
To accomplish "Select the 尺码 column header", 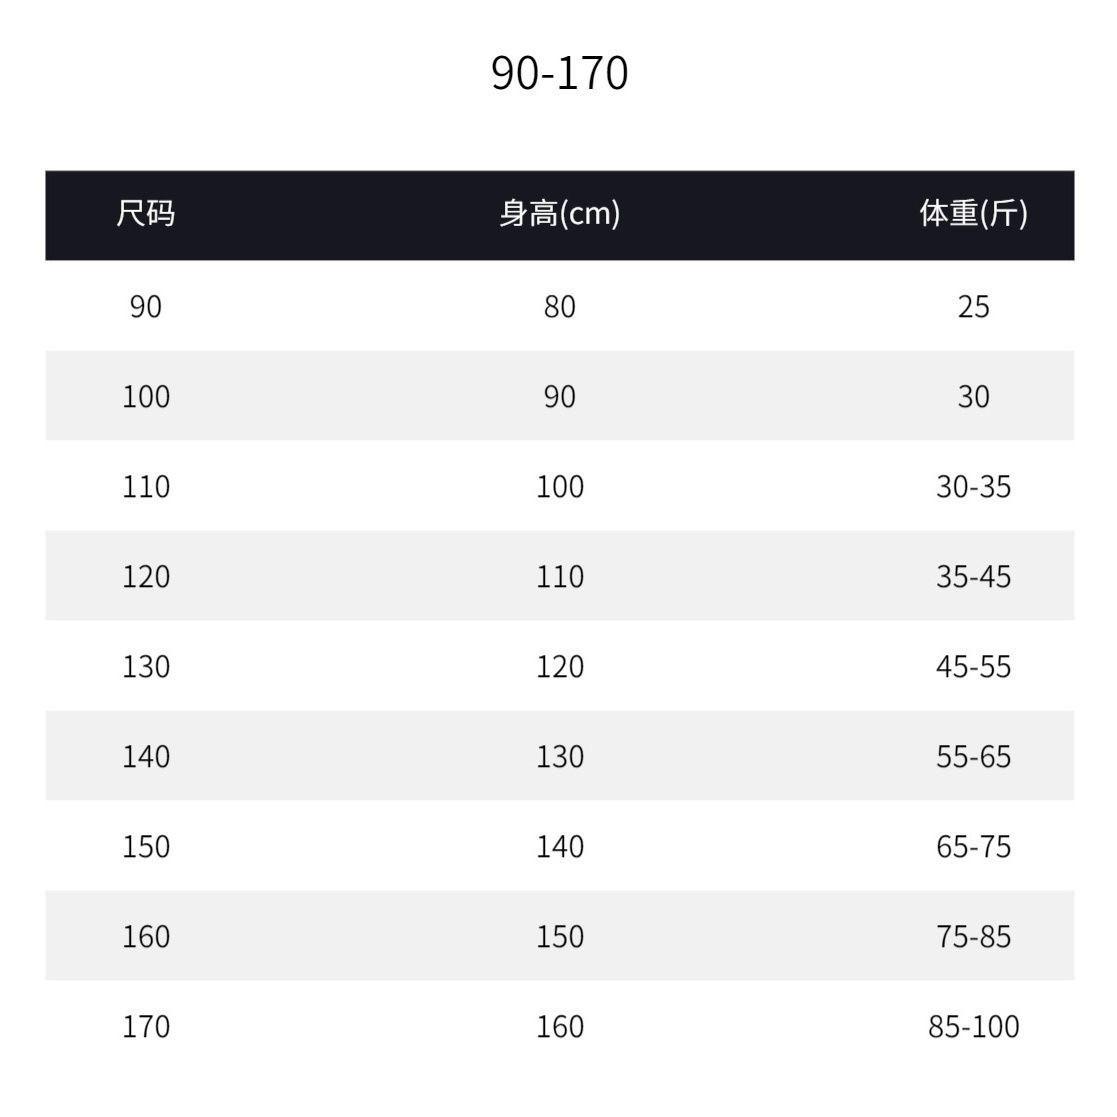I will coord(145,214).
